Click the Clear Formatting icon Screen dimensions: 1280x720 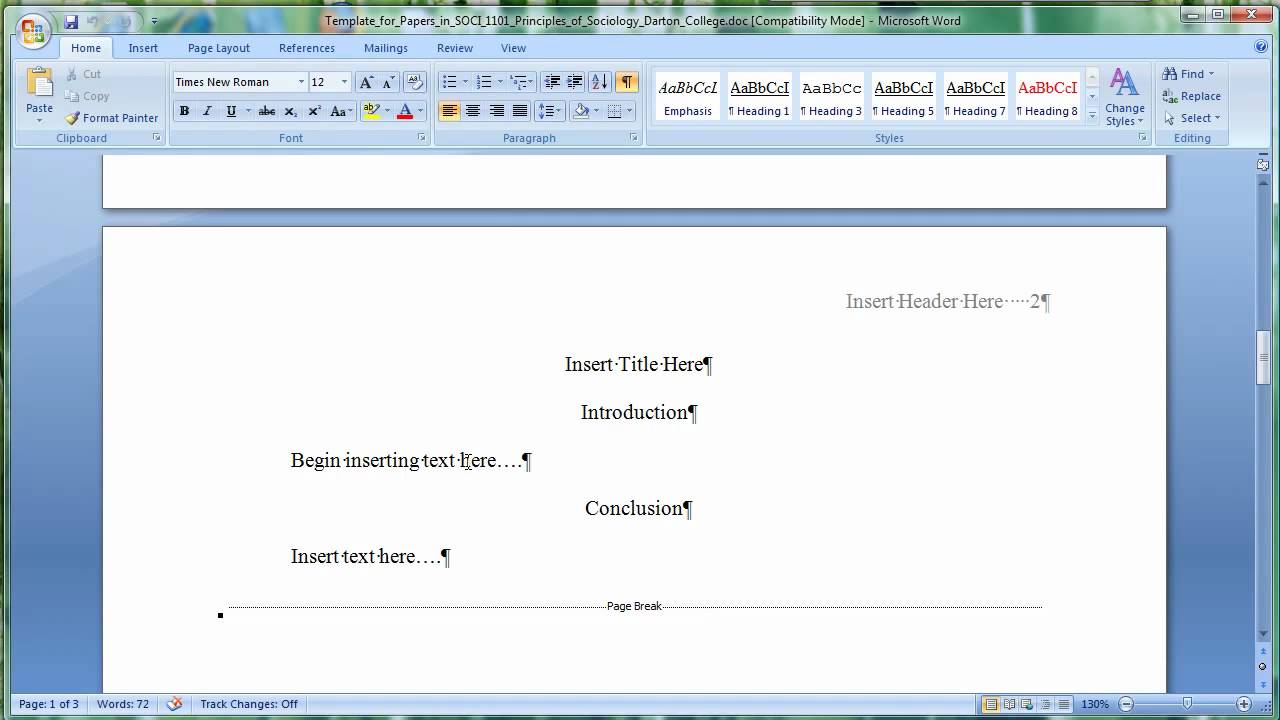(415, 82)
